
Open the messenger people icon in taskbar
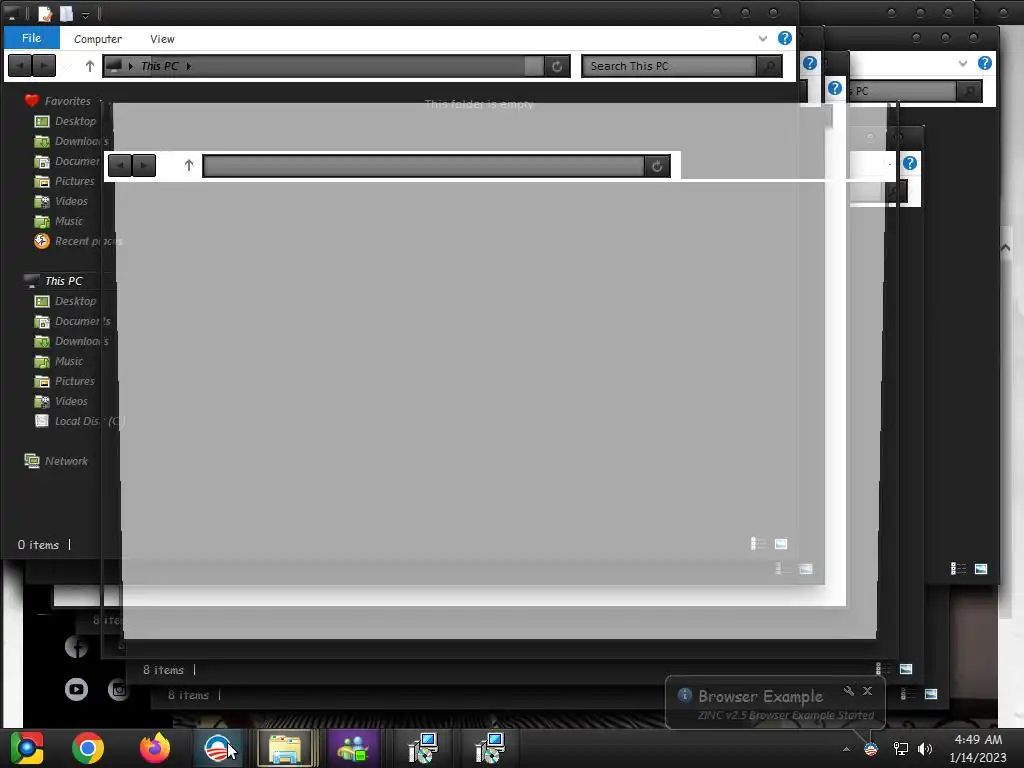click(353, 748)
